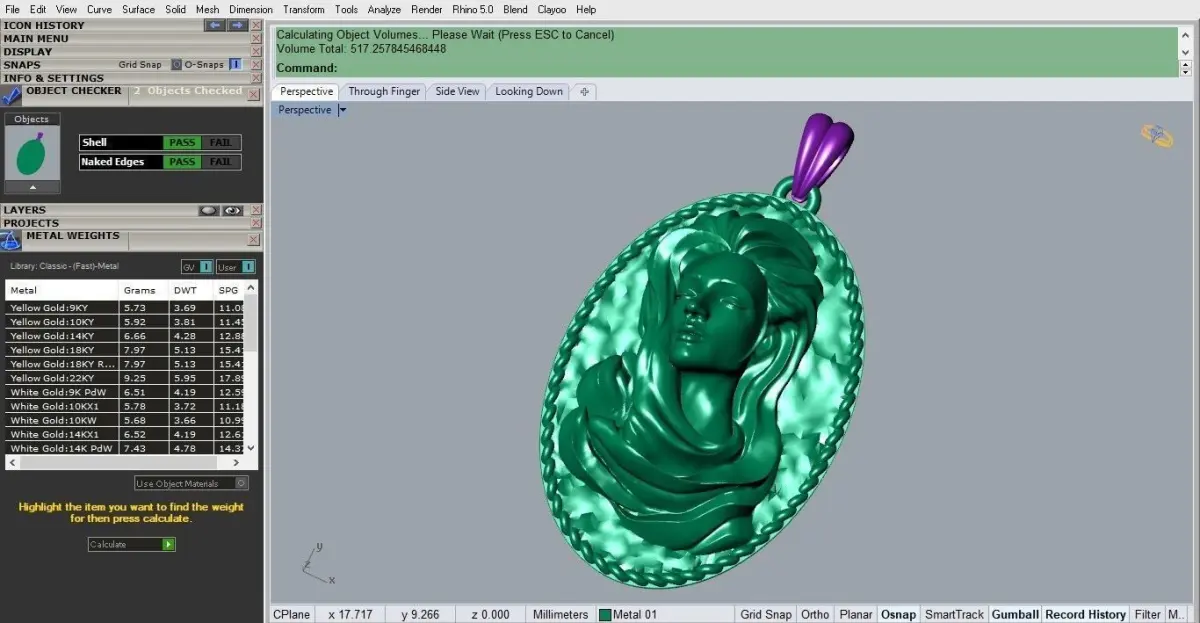
Task: Collapse the Objects thumbnail arrow
Action: [32, 187]
